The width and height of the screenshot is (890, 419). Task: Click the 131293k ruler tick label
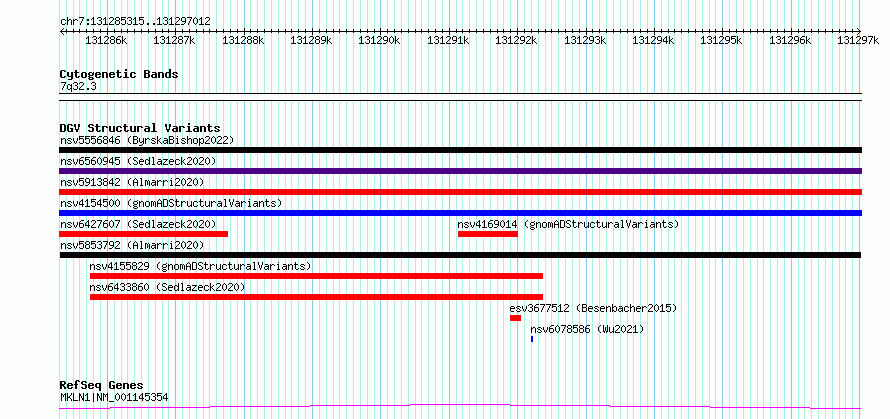pos(585,40)
